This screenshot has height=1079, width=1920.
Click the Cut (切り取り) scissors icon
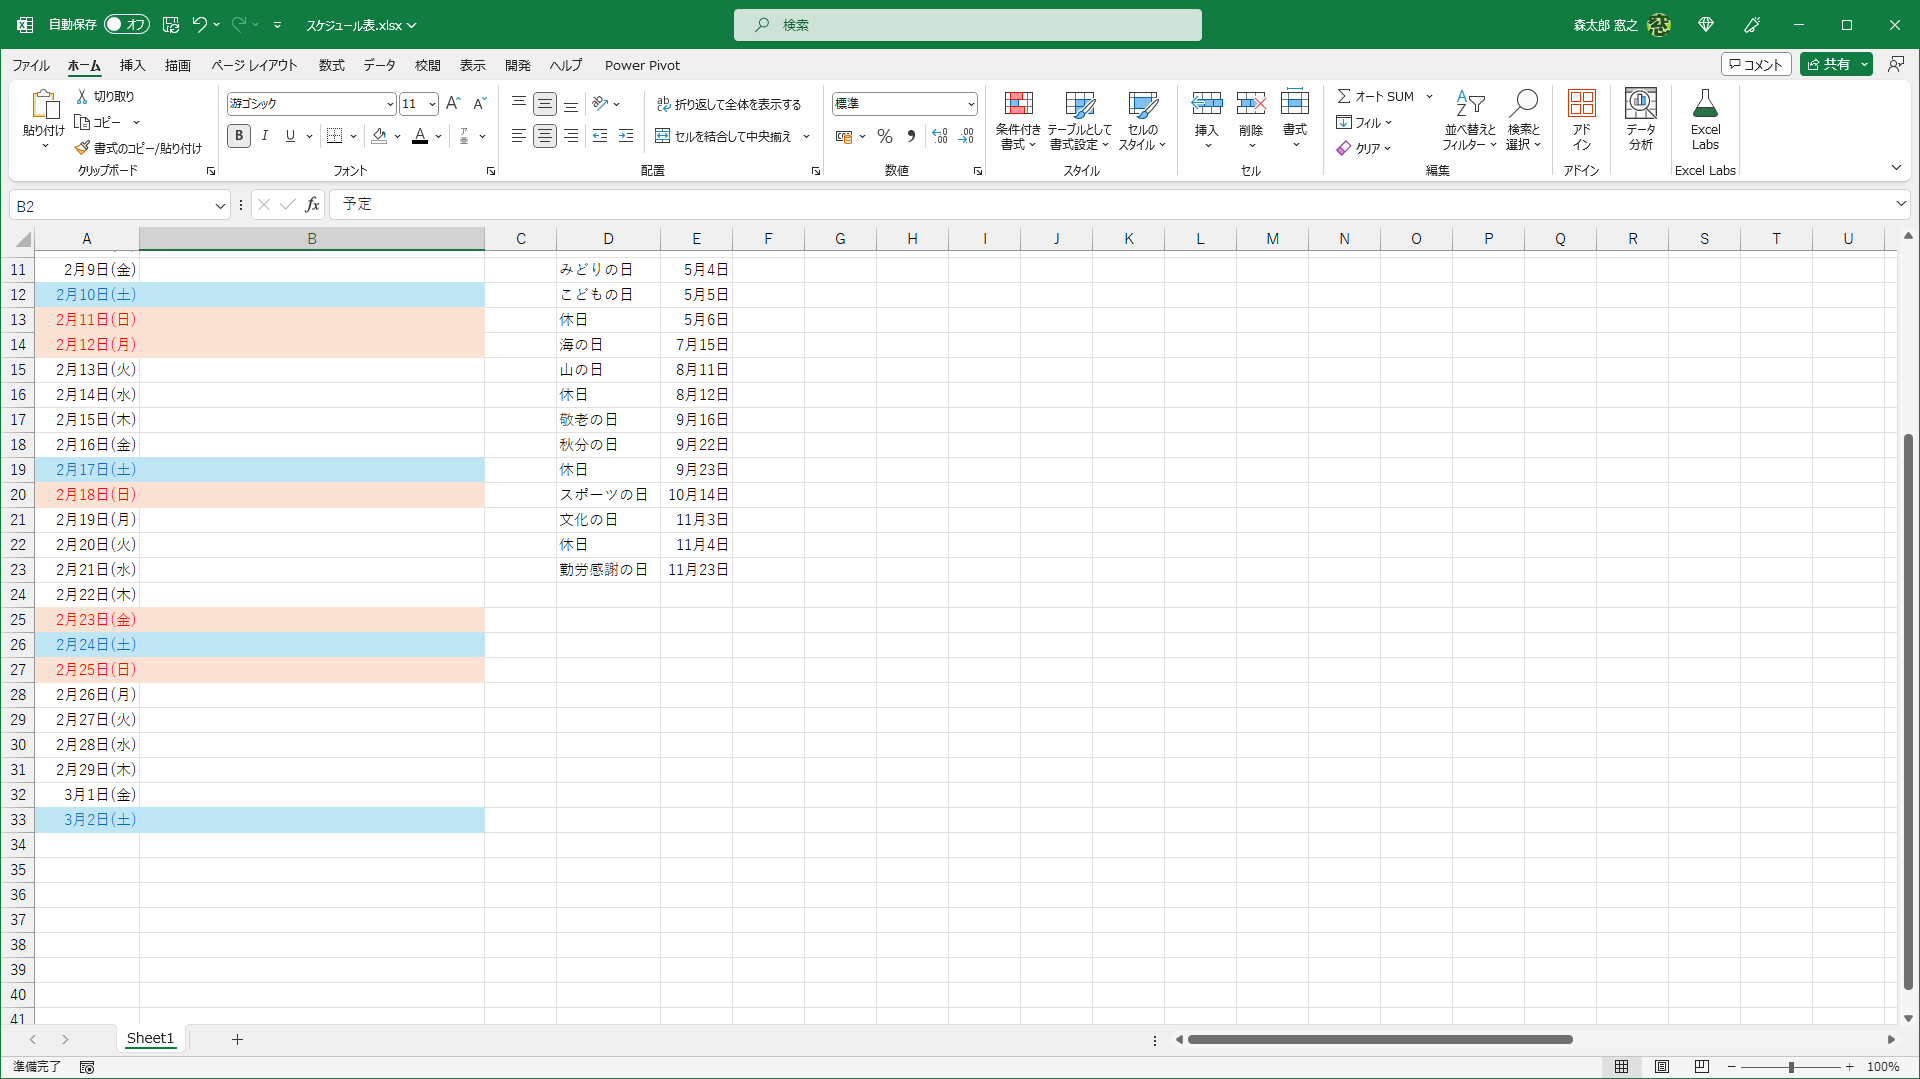coord(82,96)
